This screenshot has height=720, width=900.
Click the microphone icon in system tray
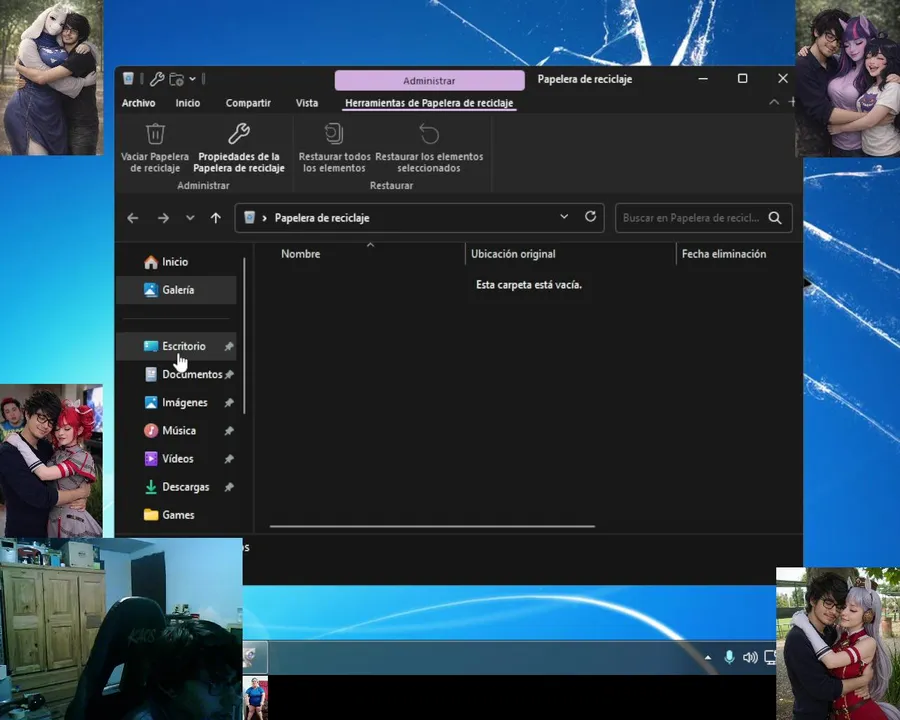pos(729,657)
